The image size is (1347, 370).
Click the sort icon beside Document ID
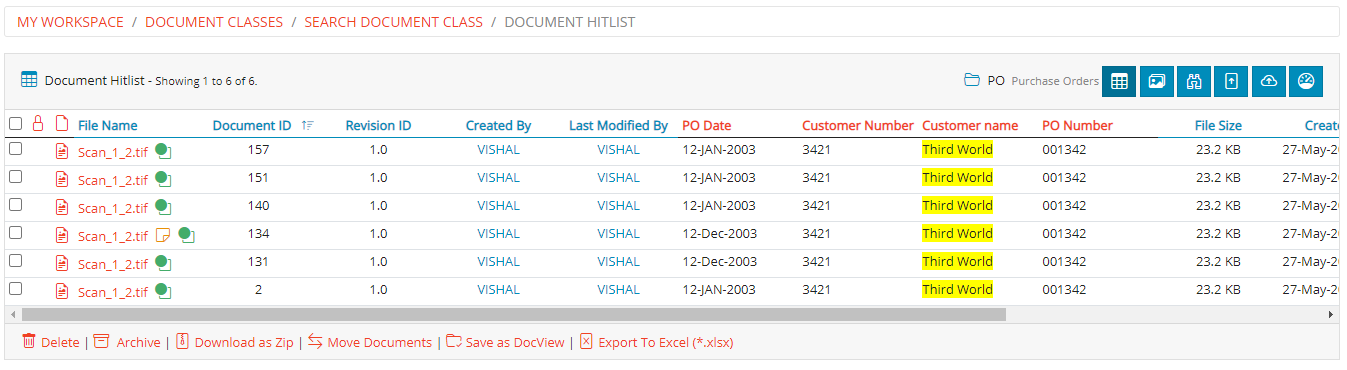(308, 125)
